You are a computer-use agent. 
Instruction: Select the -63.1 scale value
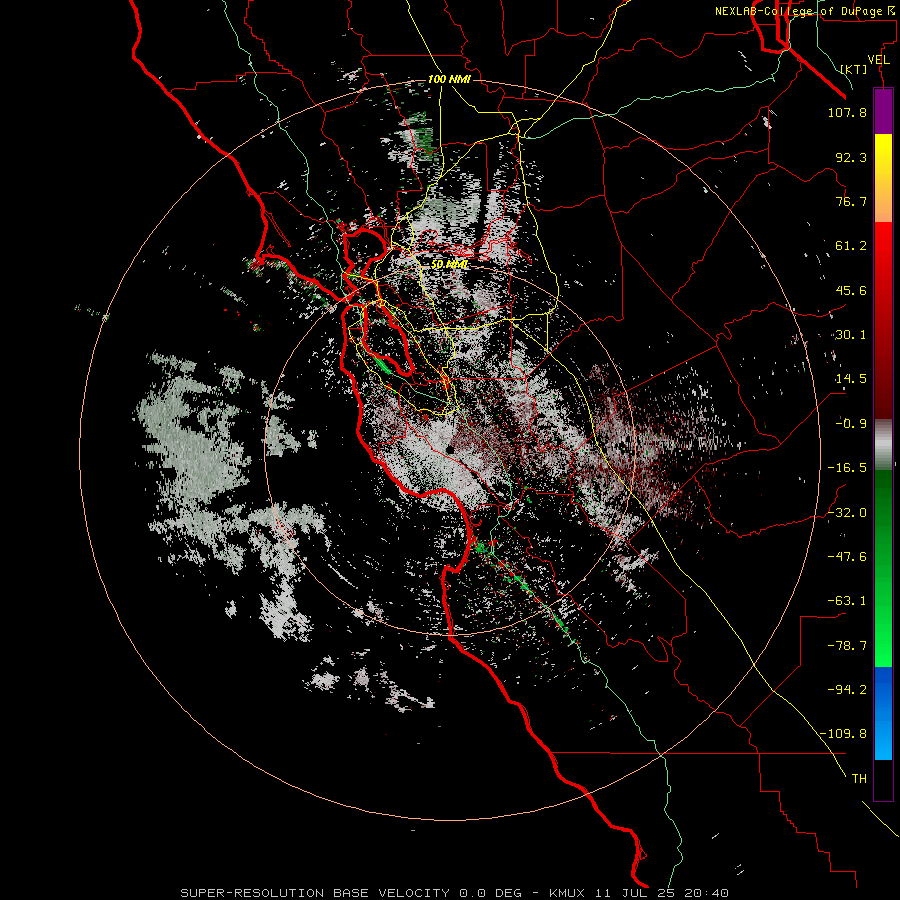[847, 601]
